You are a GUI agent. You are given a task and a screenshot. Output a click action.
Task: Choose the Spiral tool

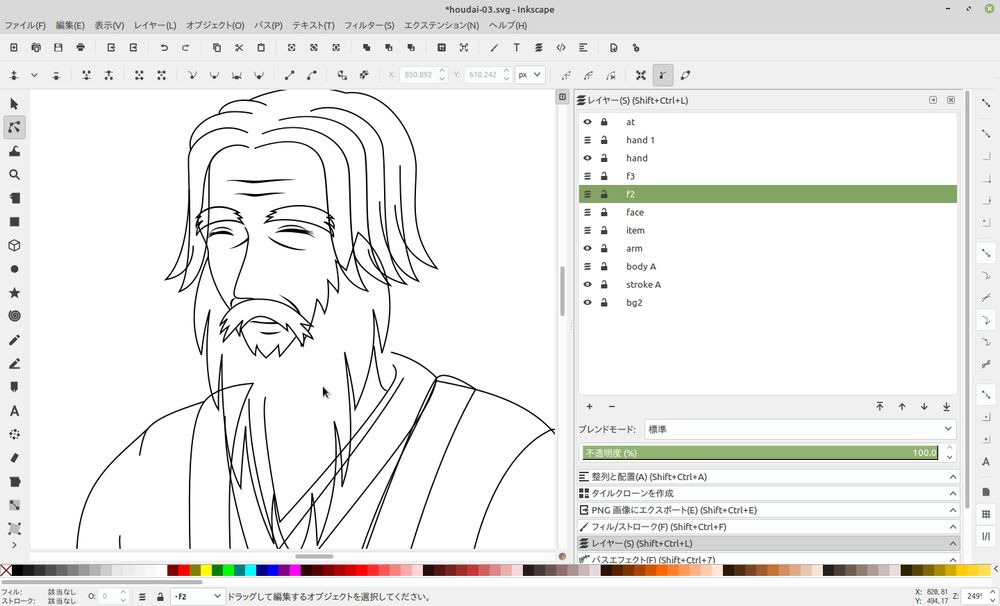coord(14,316)
